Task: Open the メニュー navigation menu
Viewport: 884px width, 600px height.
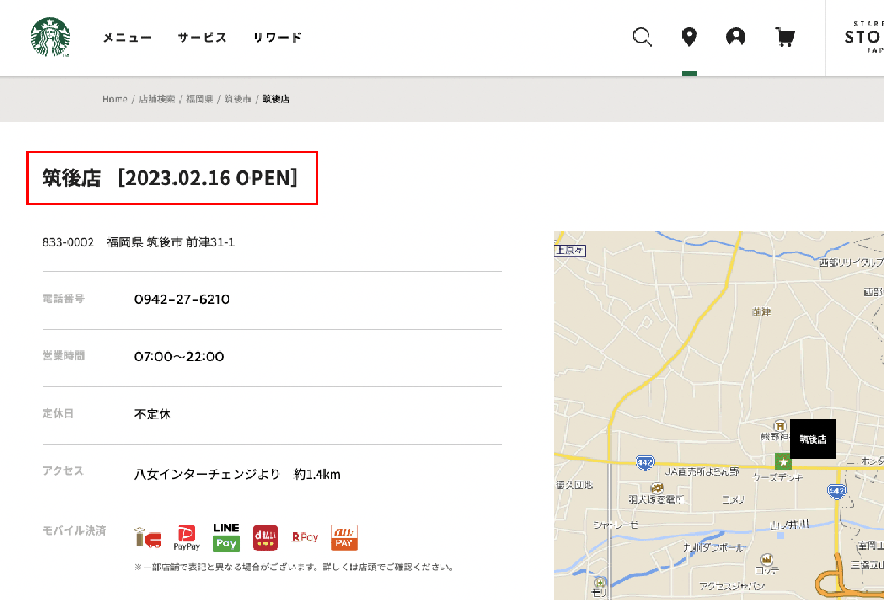Action: [127, 38]
